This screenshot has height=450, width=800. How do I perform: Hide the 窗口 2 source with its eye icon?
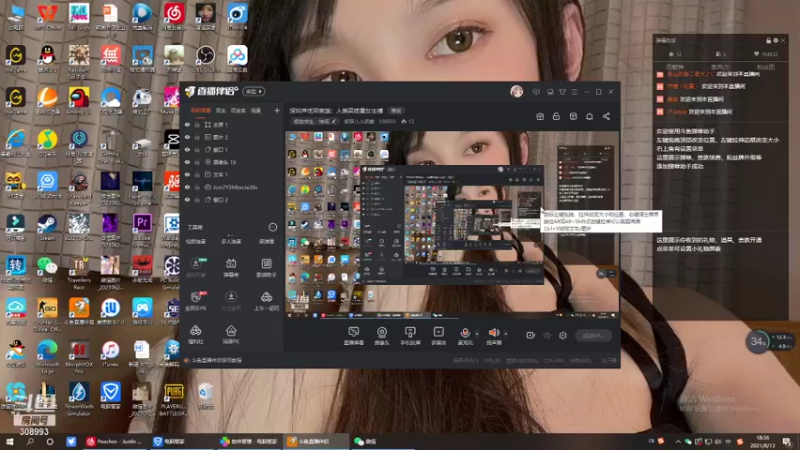coord(187,200)
